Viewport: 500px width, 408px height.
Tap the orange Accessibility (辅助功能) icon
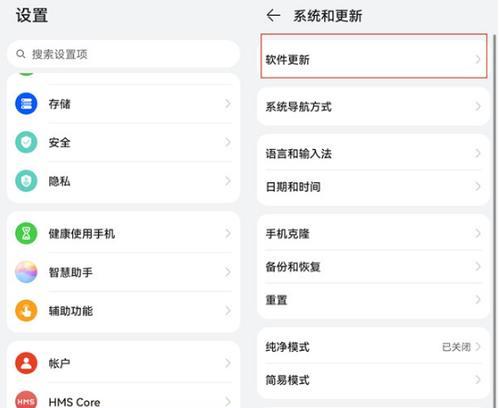[26, 311]
